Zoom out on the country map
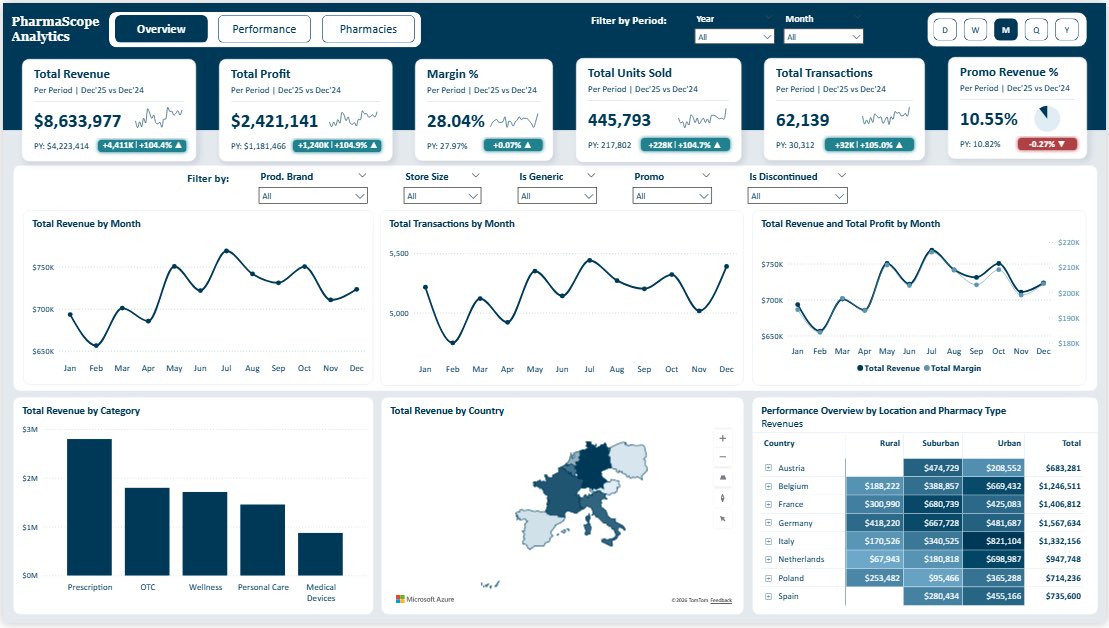The image size is (1109, 628). [722, 457]
